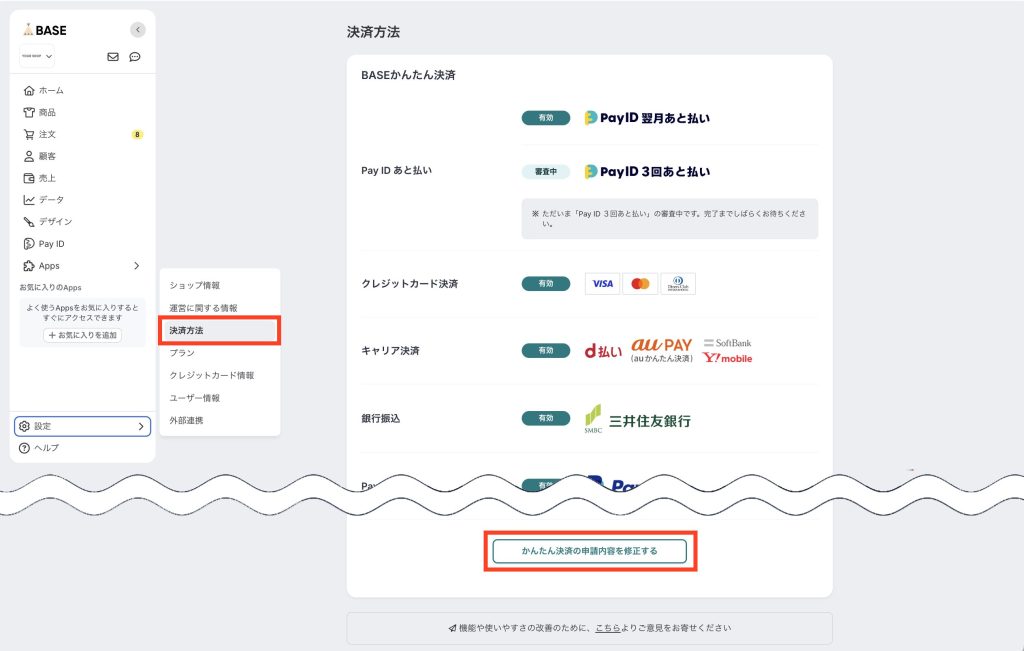Open デザイン design page

(55, 222)
